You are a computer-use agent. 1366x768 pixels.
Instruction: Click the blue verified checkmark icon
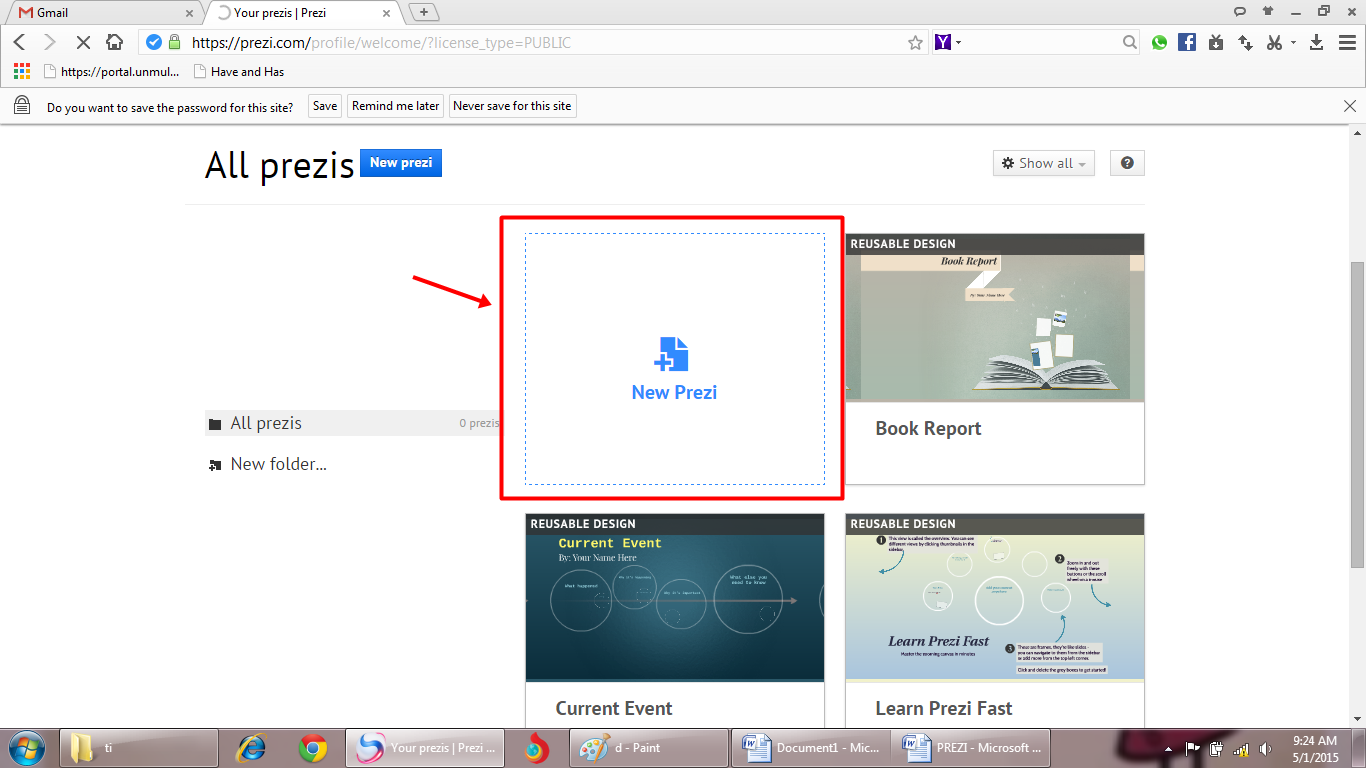154,42
